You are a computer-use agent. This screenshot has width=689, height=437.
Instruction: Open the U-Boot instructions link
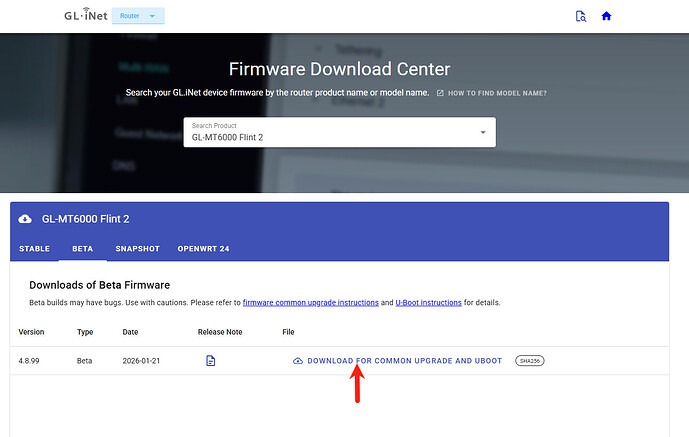click(x=428, y=303)
